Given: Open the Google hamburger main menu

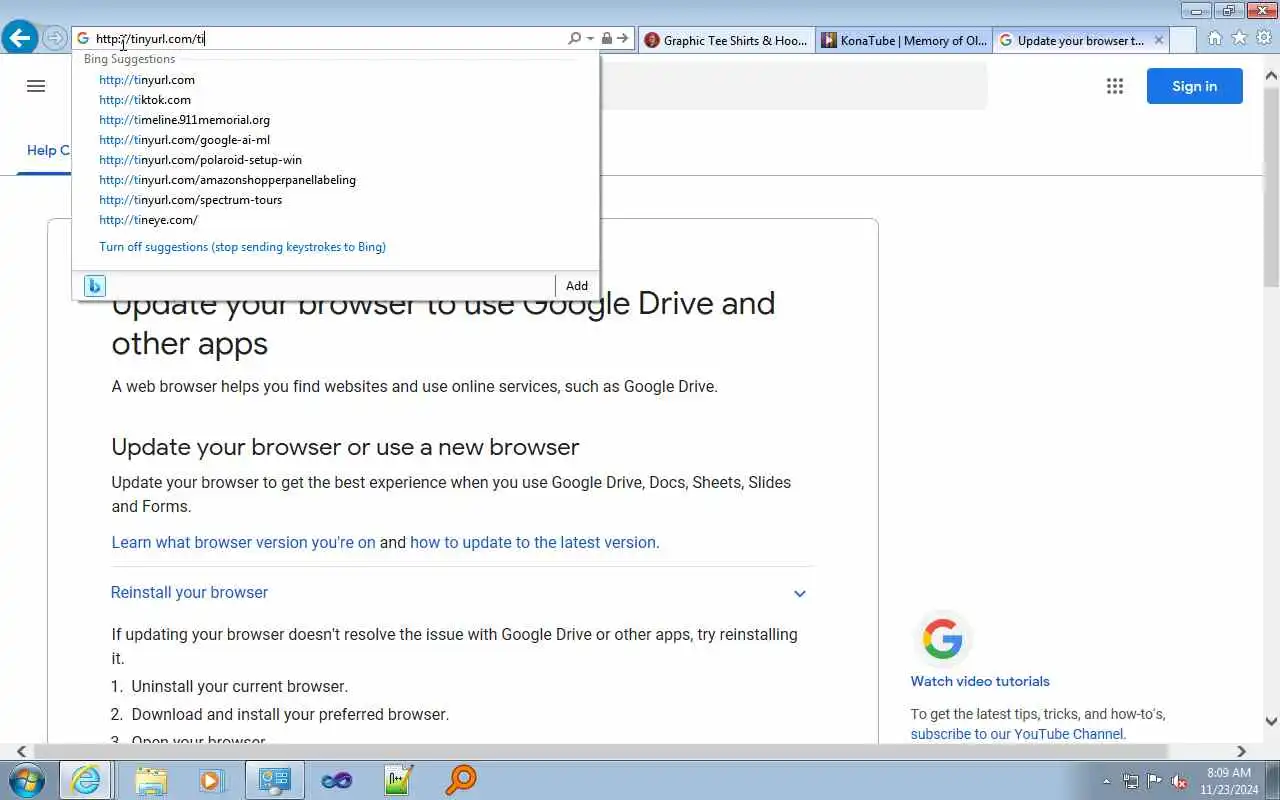Looking at the screenshot, I should [x=36, y=86].
